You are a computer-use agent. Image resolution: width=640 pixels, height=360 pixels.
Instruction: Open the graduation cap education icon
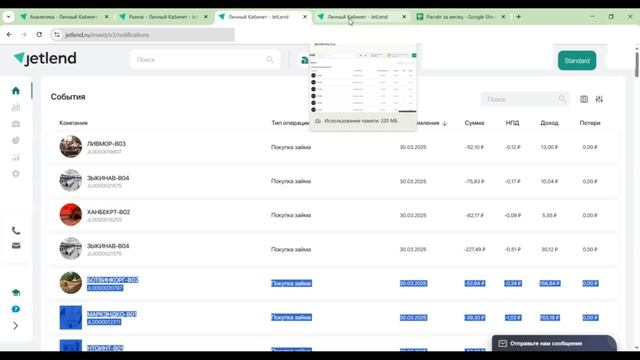[x=16, y=293]
